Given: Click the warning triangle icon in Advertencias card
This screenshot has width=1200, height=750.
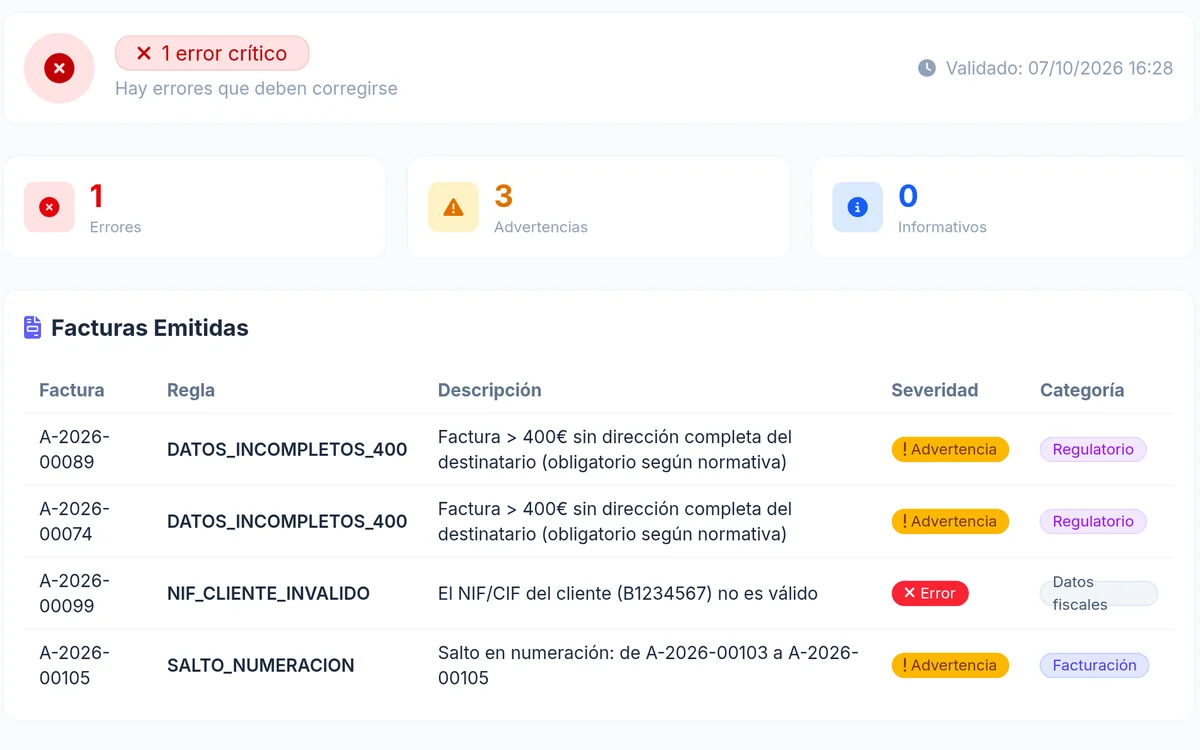Looking at the screenshot, I should [453, 207].
